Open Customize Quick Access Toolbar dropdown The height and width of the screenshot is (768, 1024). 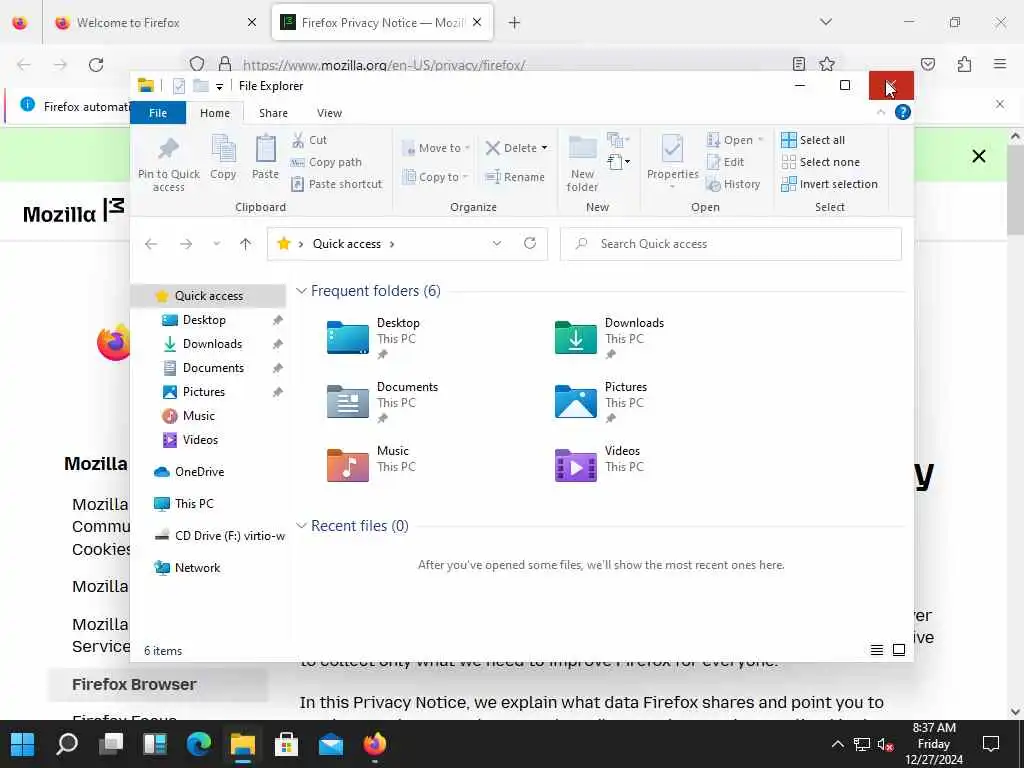(x=219, y=86)
